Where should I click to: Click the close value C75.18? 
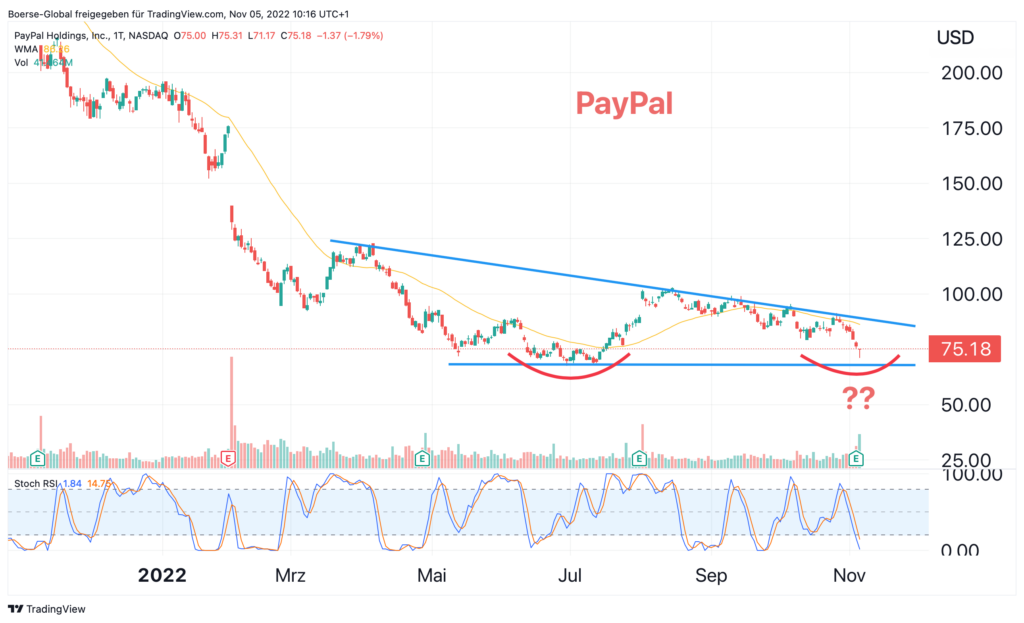[x=296, y=36]
